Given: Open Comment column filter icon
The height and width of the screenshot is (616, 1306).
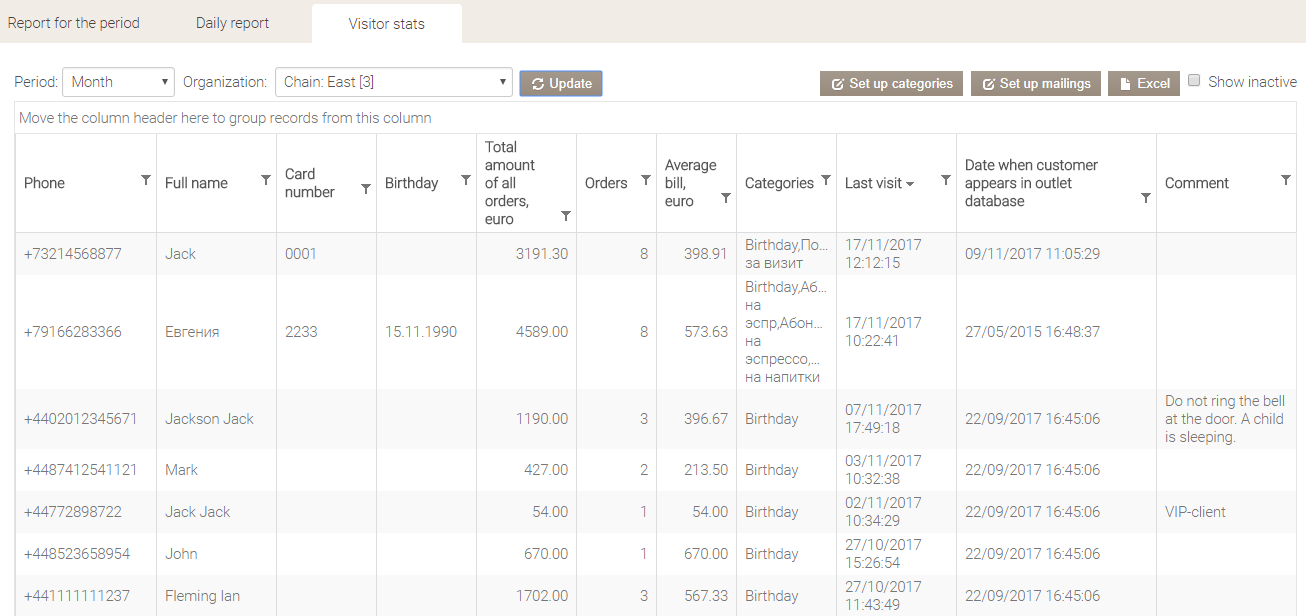Looking at the screenshot, I should click(x=1286, y=180).
